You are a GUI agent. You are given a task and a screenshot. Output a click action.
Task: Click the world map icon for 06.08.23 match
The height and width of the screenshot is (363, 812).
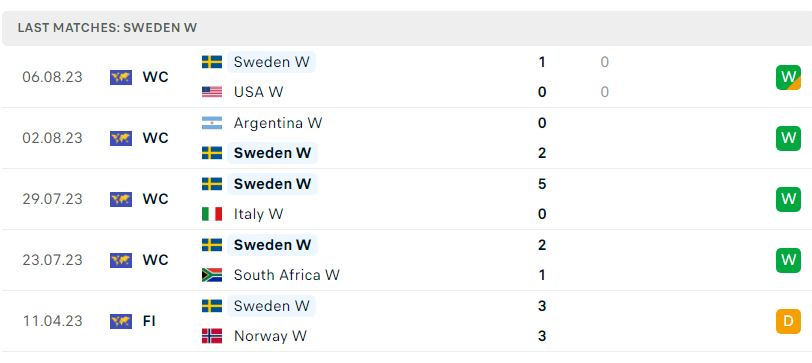point(121,77)
